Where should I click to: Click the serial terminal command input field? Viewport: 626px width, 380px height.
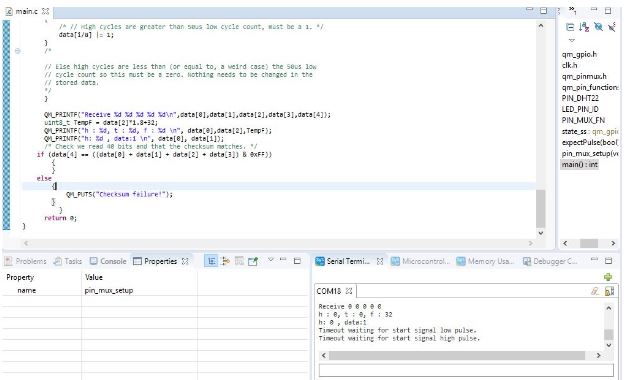pos(466,370)
